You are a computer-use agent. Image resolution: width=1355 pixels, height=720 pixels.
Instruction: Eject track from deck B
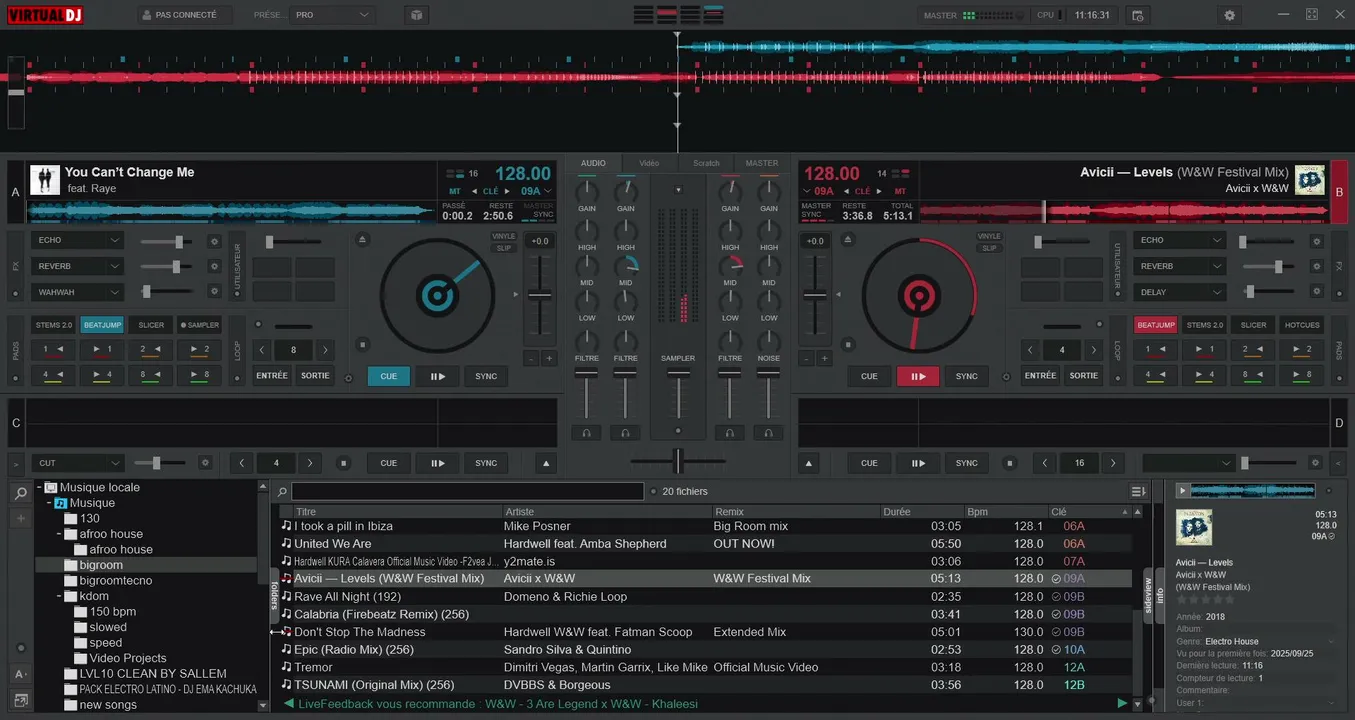coord(847,240)
